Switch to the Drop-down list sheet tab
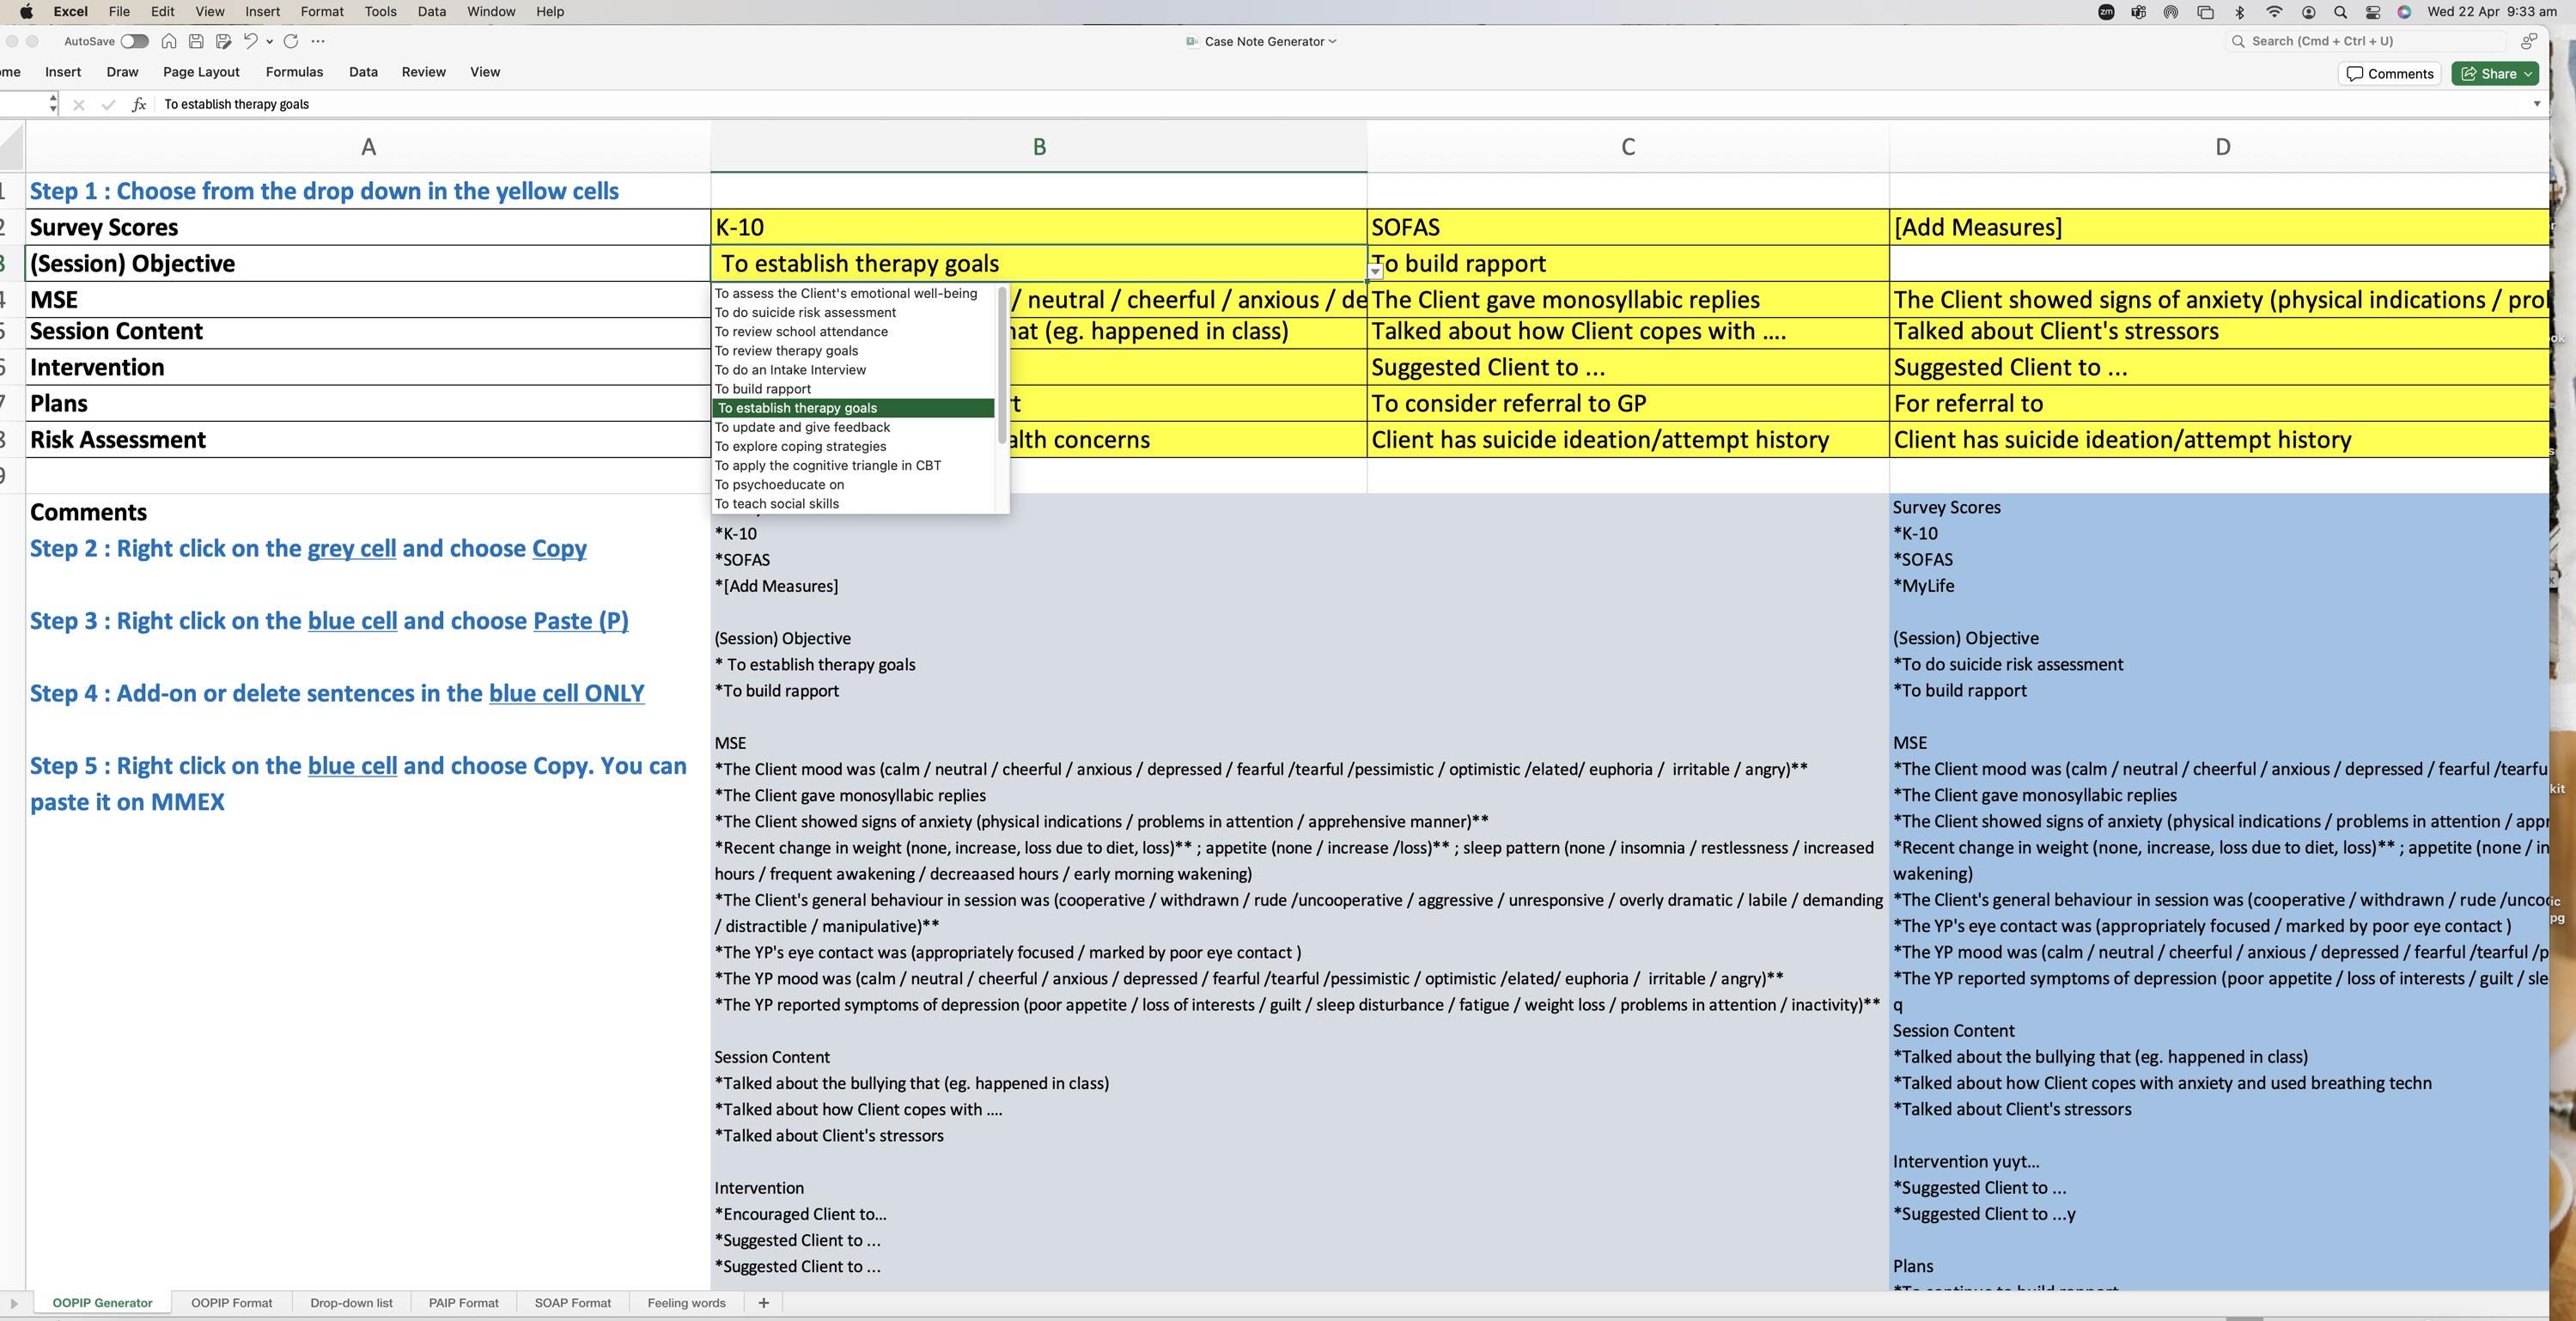This screenshot has height=1321, width=2576. click(351, 1302)
